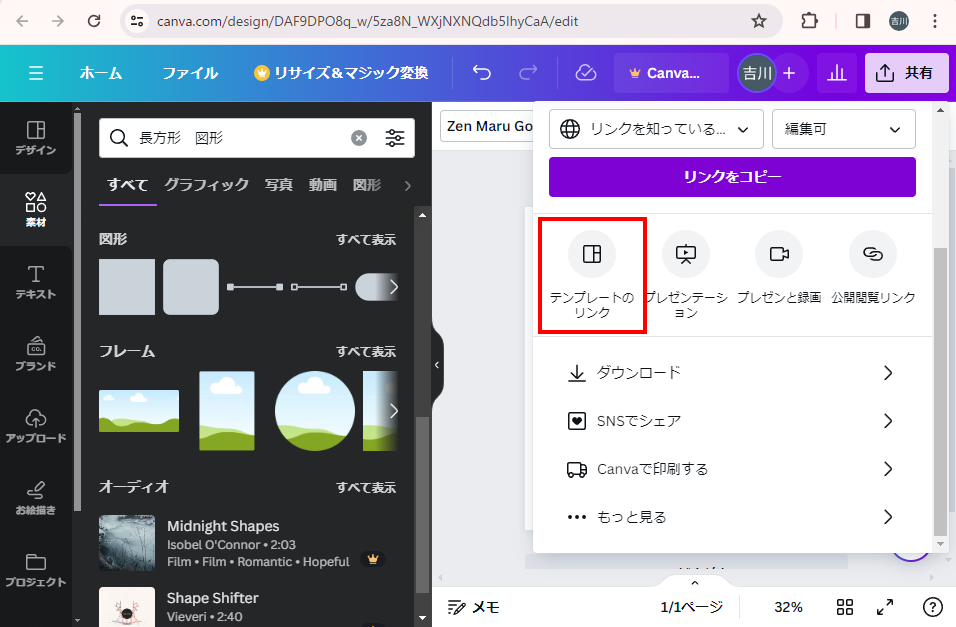Click the リンクをコピー button
The image size is (956, 627).
point(732,177)
